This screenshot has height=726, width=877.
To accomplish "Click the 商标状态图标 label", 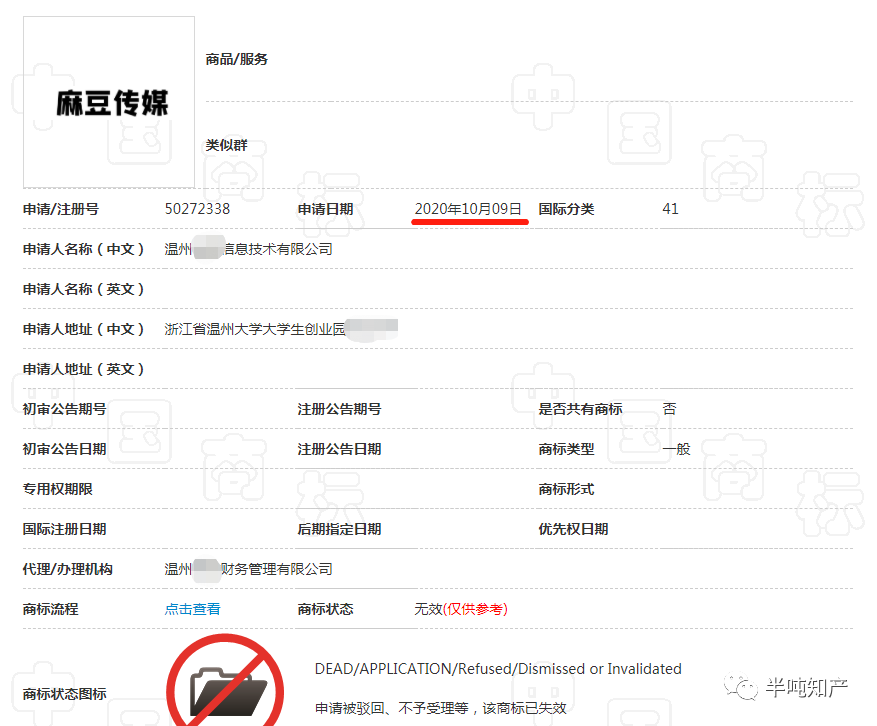I will tap(65, 694).
